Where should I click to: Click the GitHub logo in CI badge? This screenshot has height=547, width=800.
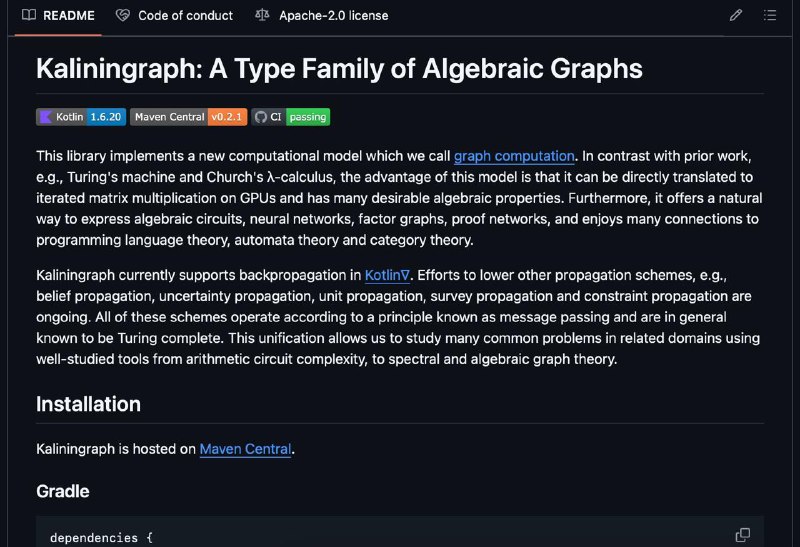click(x=261, y=117)
